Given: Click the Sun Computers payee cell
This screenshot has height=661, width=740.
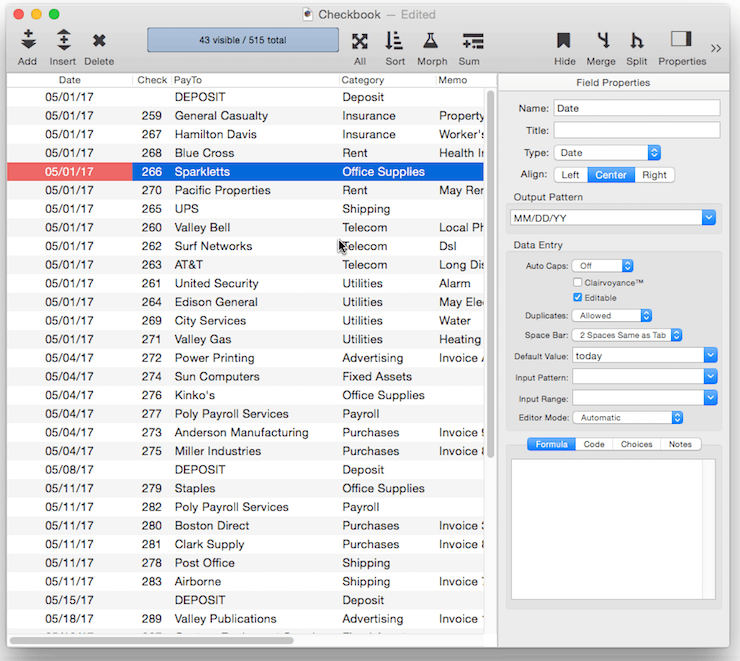Looking at the screenshot, I should [x=217, y=377].
